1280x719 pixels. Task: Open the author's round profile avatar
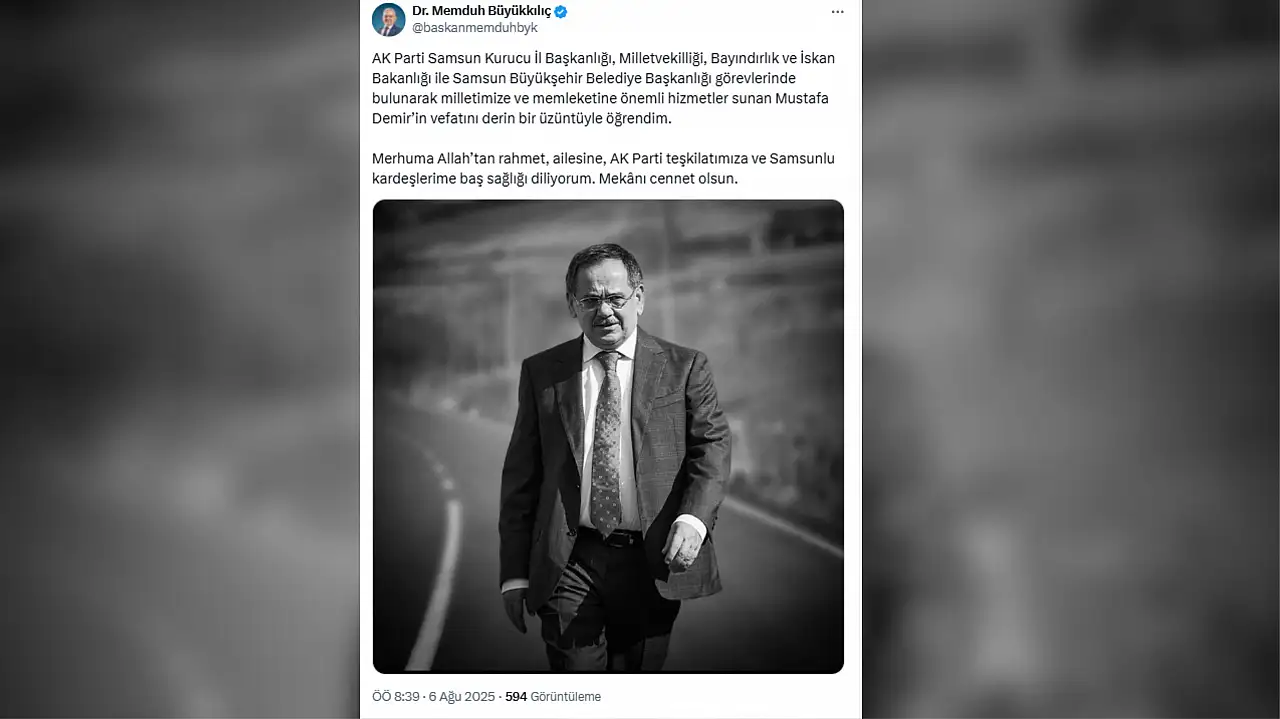(389, 19)
